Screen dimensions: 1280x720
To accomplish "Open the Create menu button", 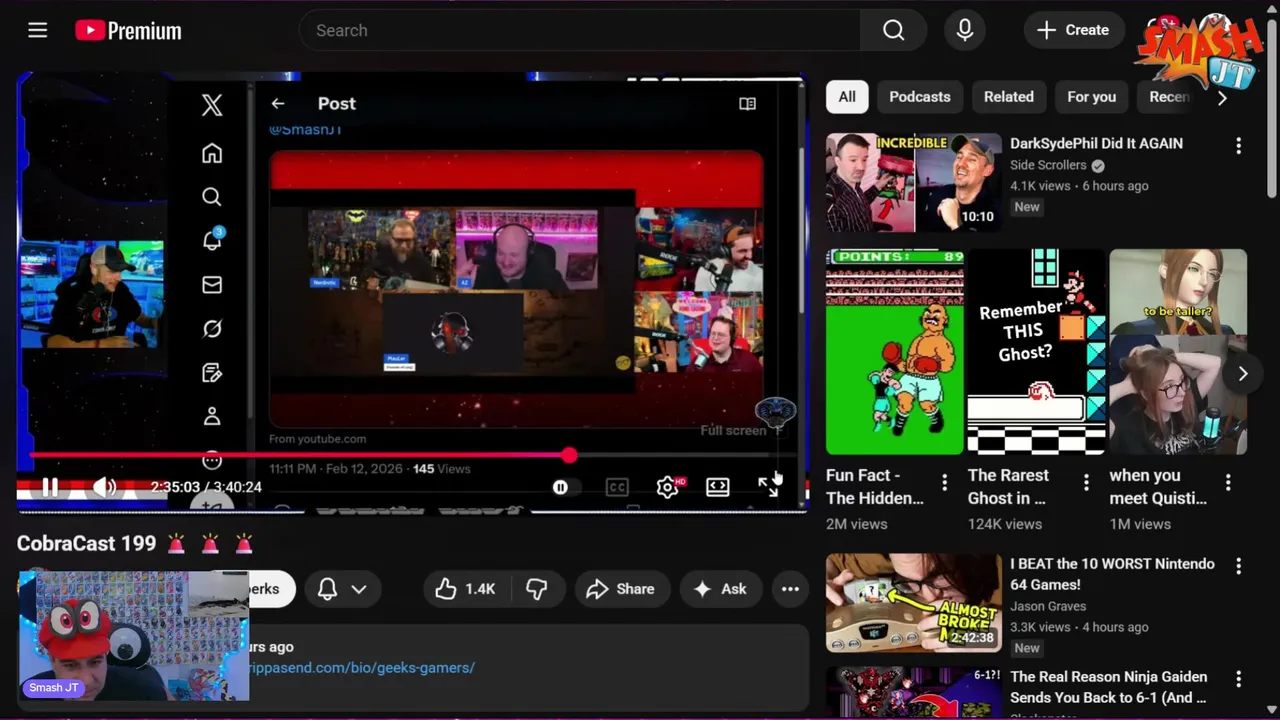I will (x=1073, y=30).
